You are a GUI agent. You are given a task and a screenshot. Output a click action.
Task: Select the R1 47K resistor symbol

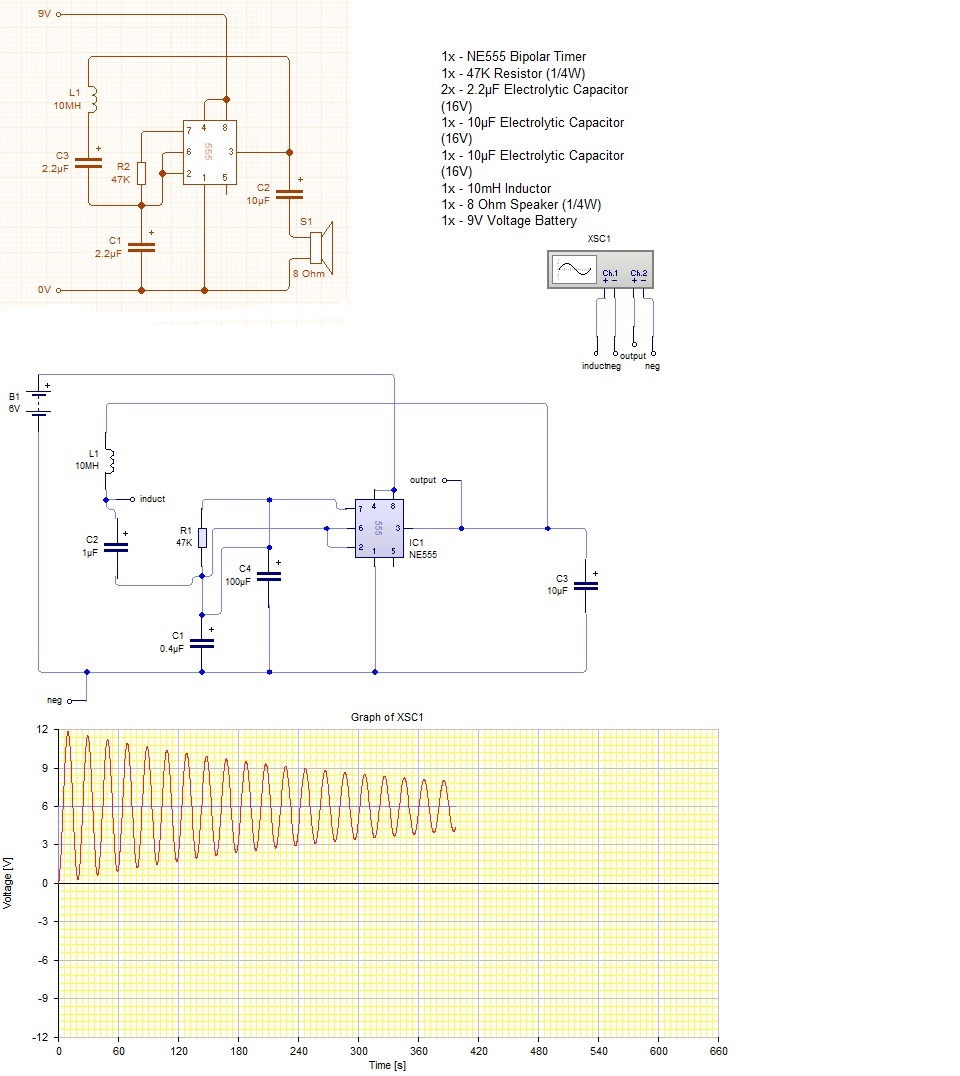pos(202,537)
